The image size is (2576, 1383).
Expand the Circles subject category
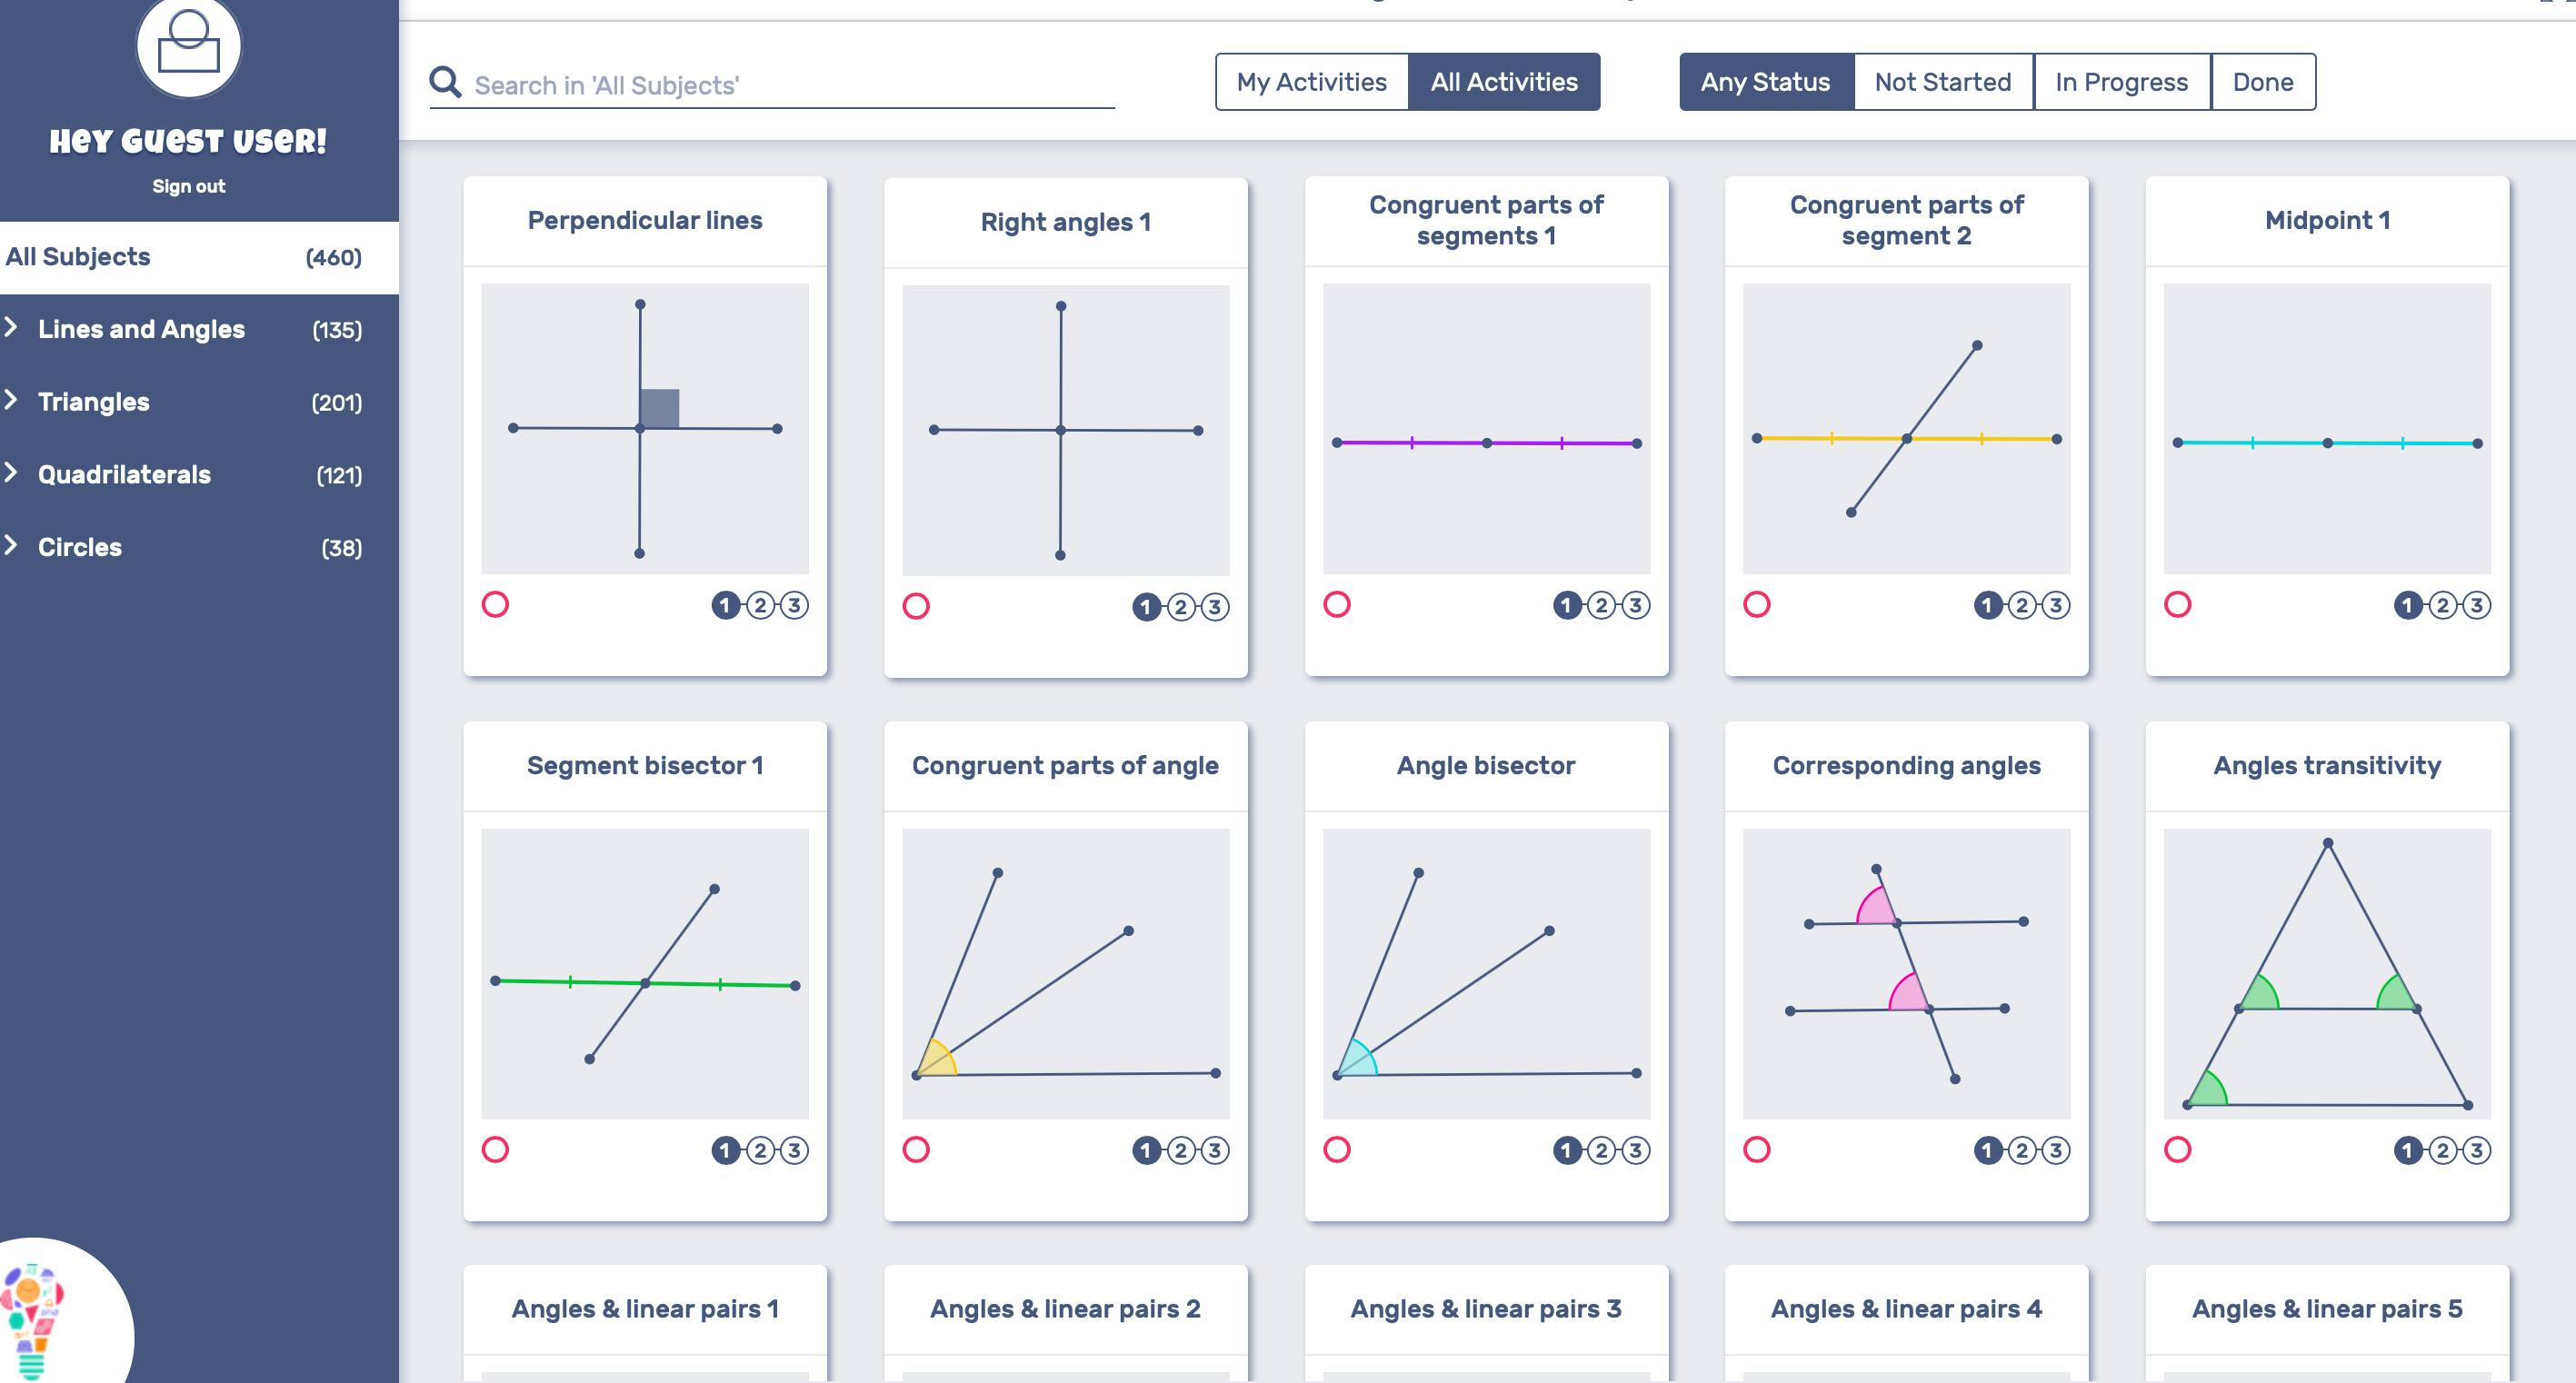13,546
